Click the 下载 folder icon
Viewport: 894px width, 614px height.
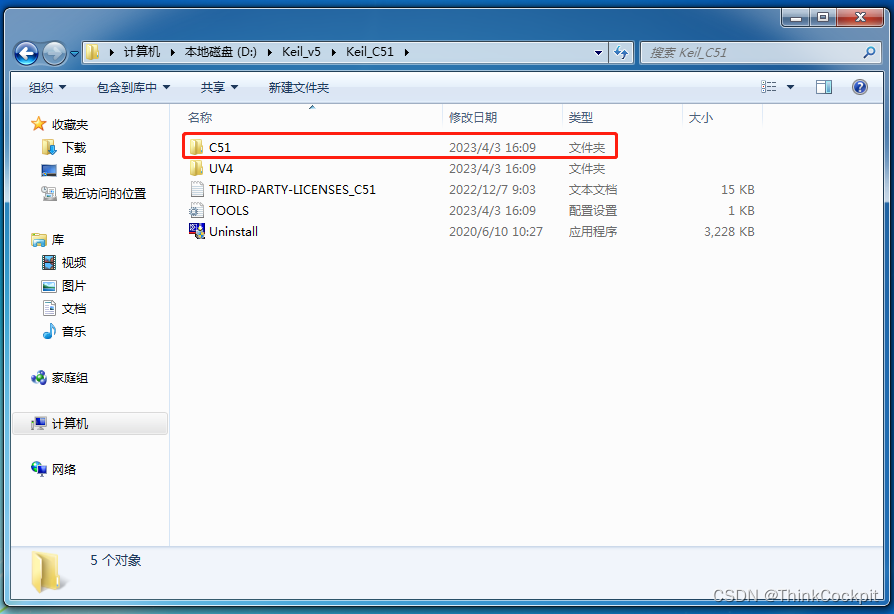pyautogui.click(x=49, y=147)
